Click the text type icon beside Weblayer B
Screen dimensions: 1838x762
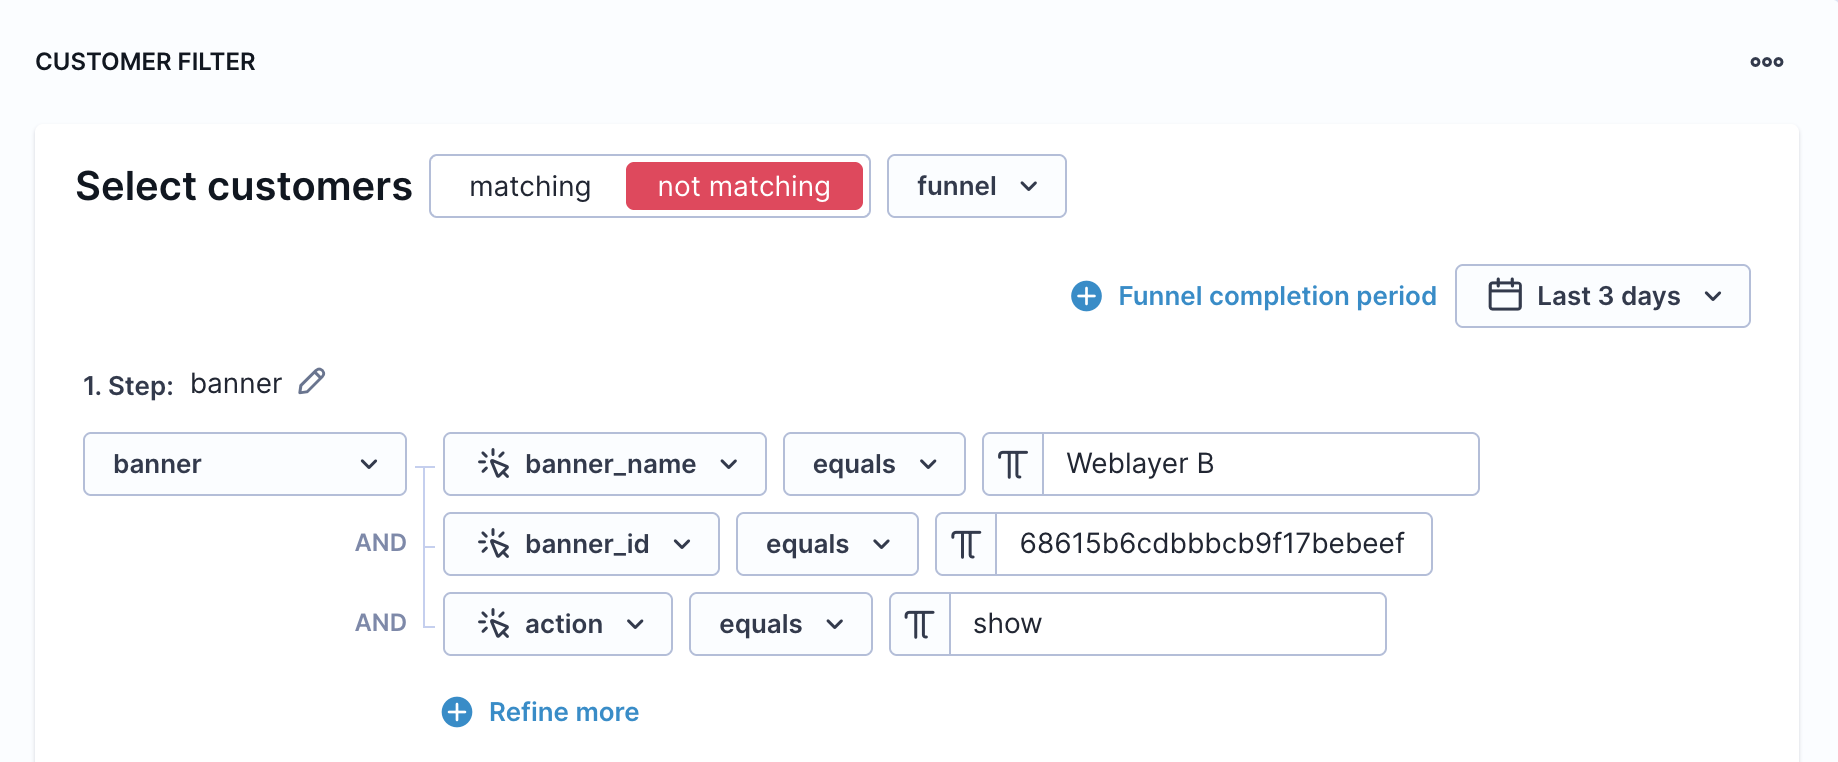1013,464
